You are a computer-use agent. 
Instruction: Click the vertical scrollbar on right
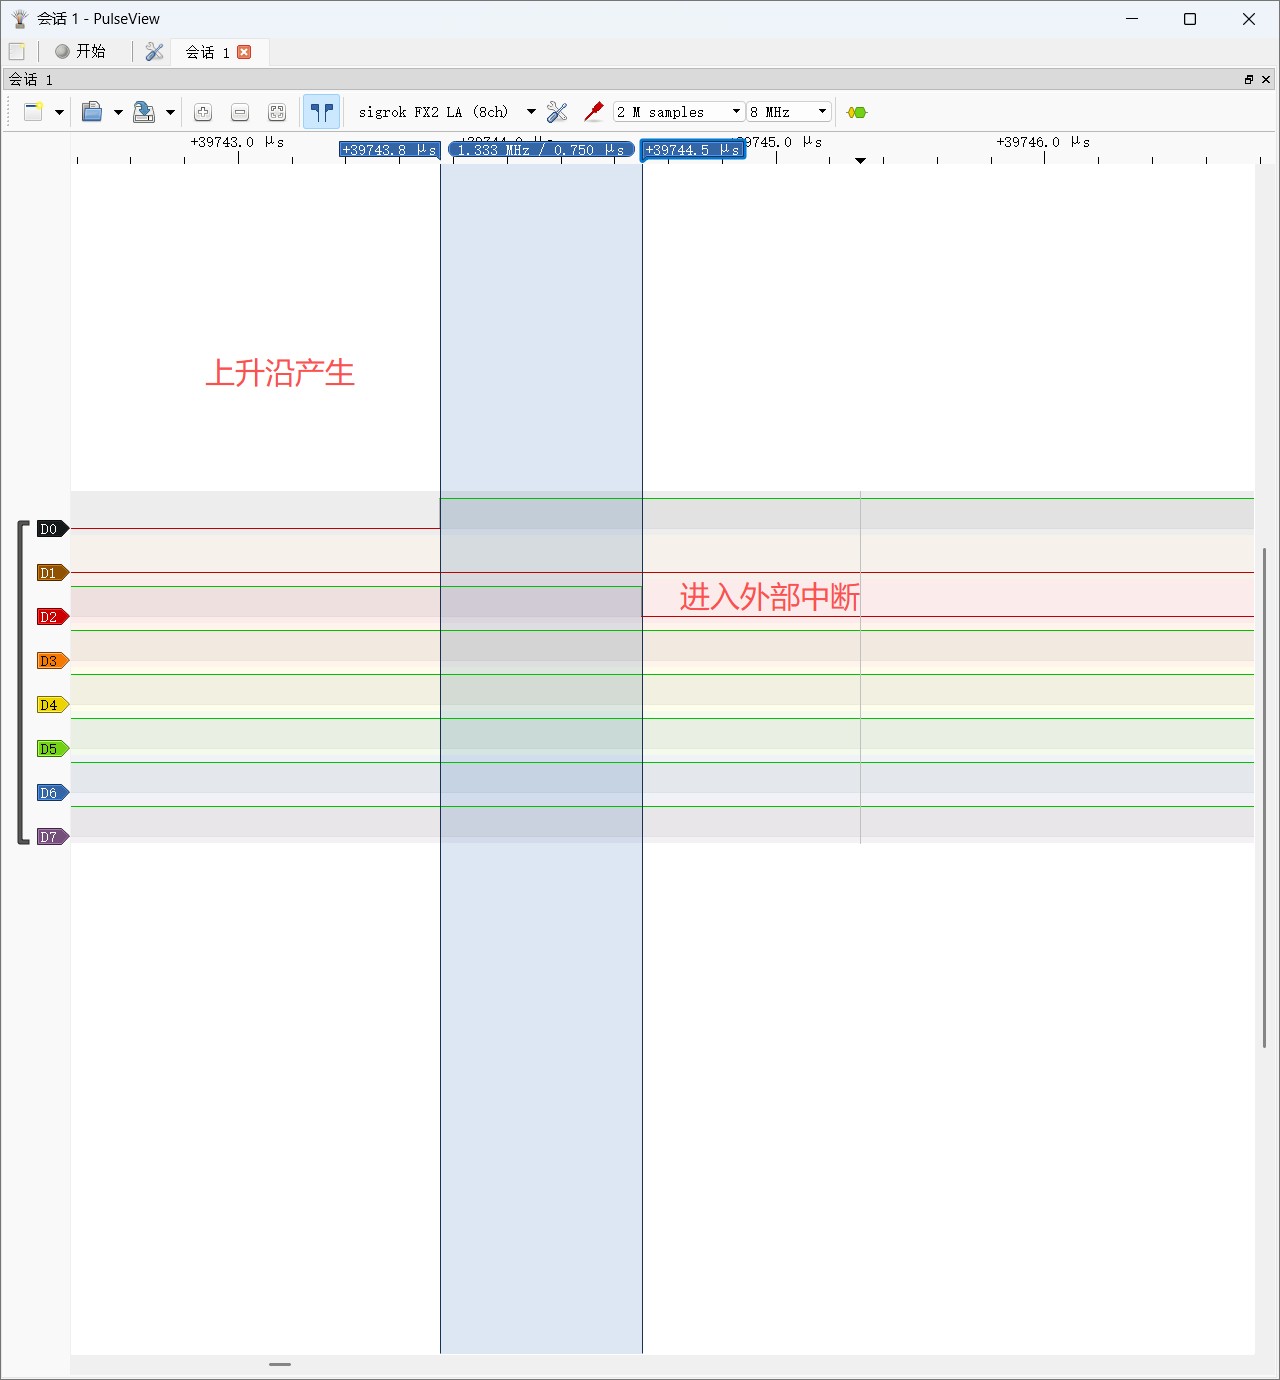pyautogui.click(x=1265, y=797)
